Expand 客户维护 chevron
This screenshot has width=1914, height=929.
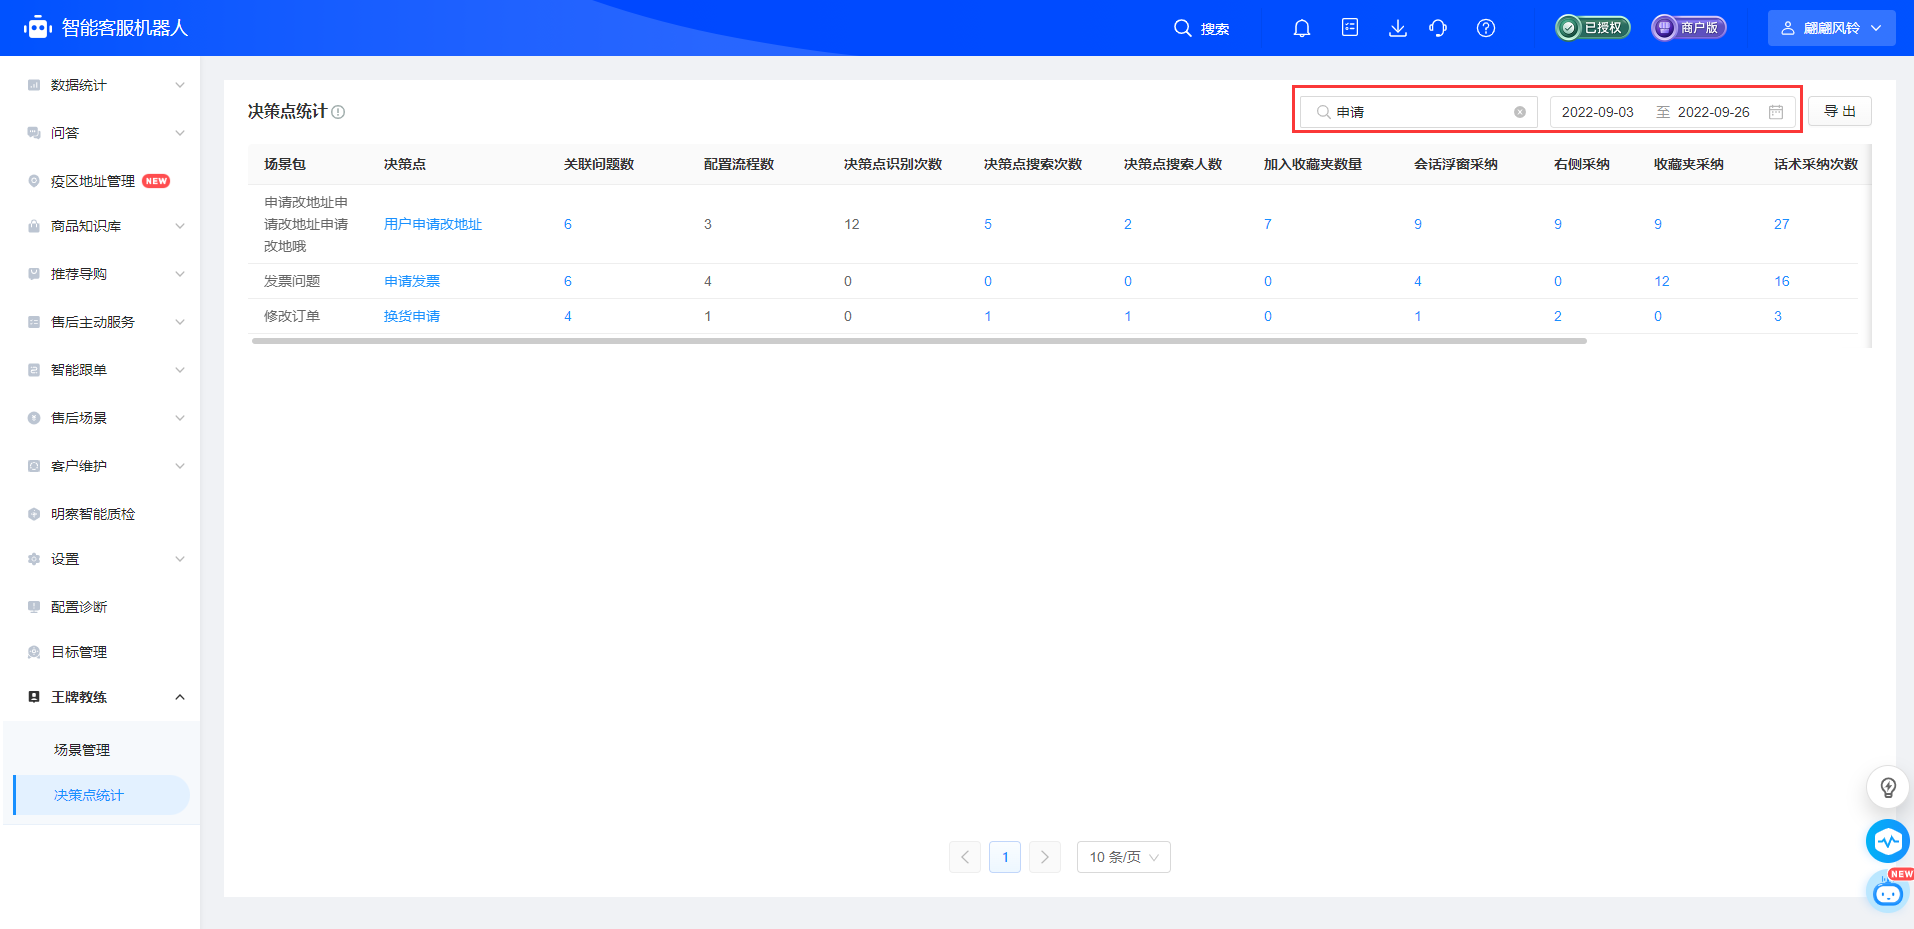(180, 466)
